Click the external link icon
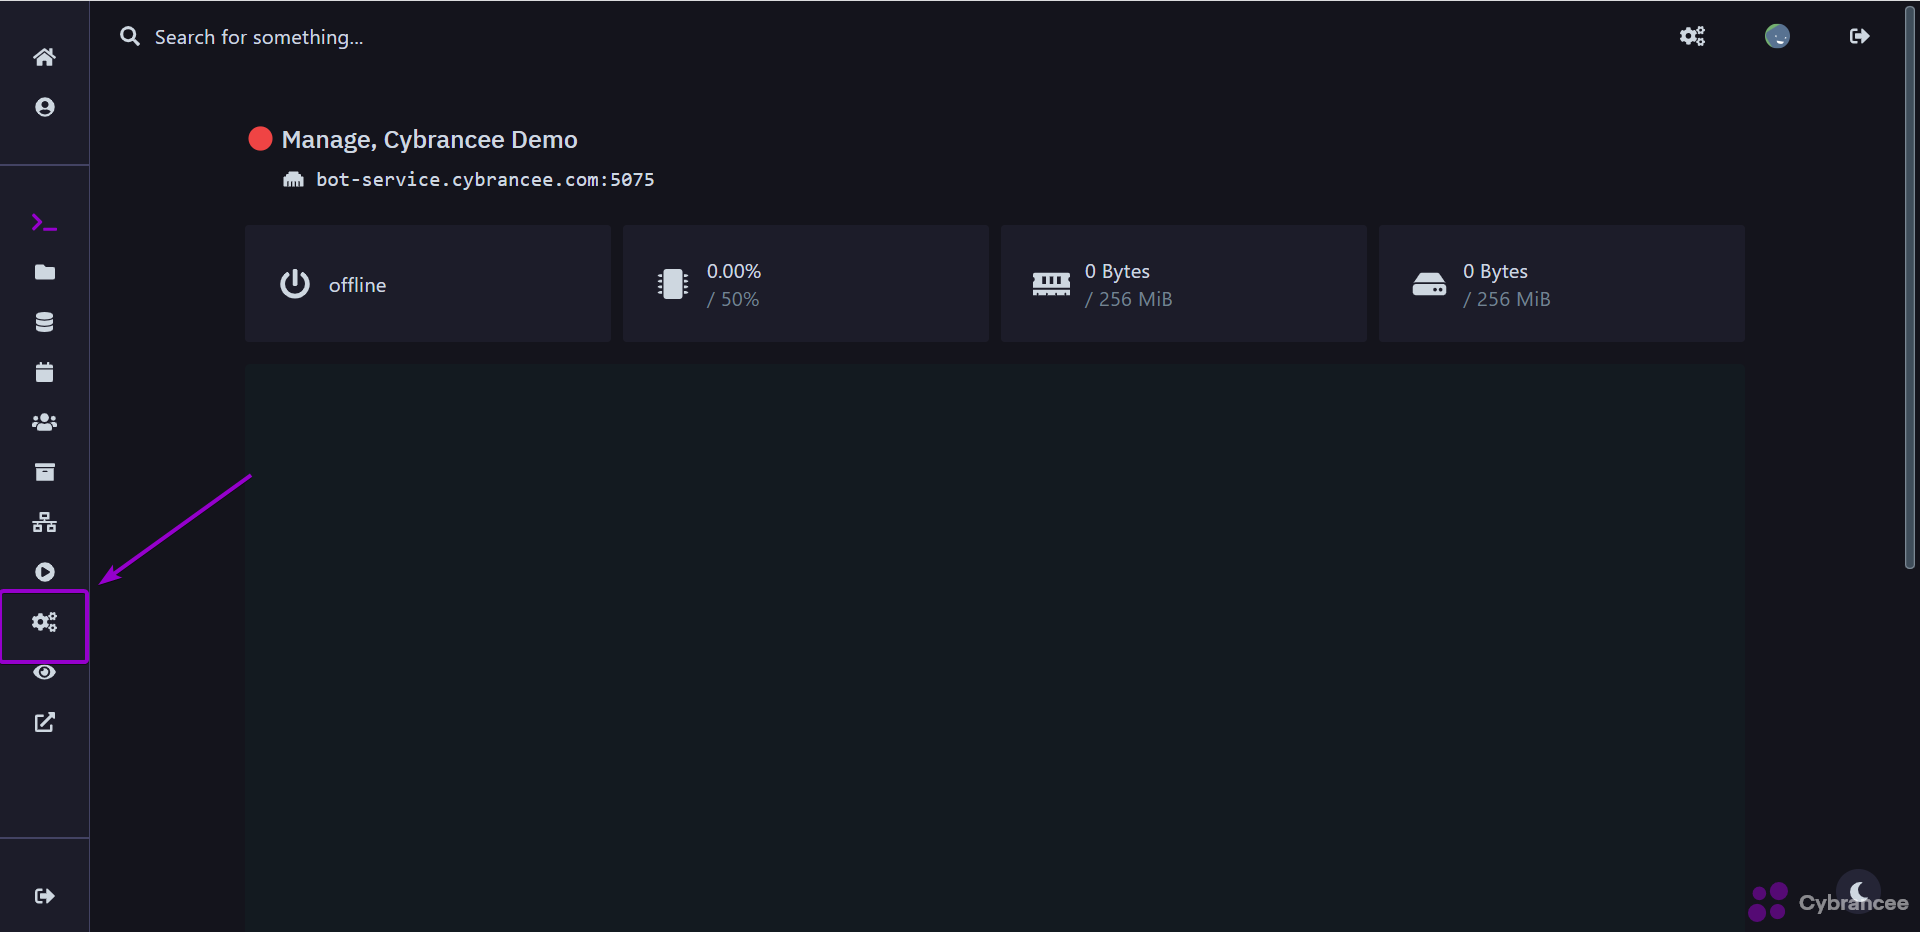Image resolution: width=1920 pixels, height=932 pixels. coord(44,722)
